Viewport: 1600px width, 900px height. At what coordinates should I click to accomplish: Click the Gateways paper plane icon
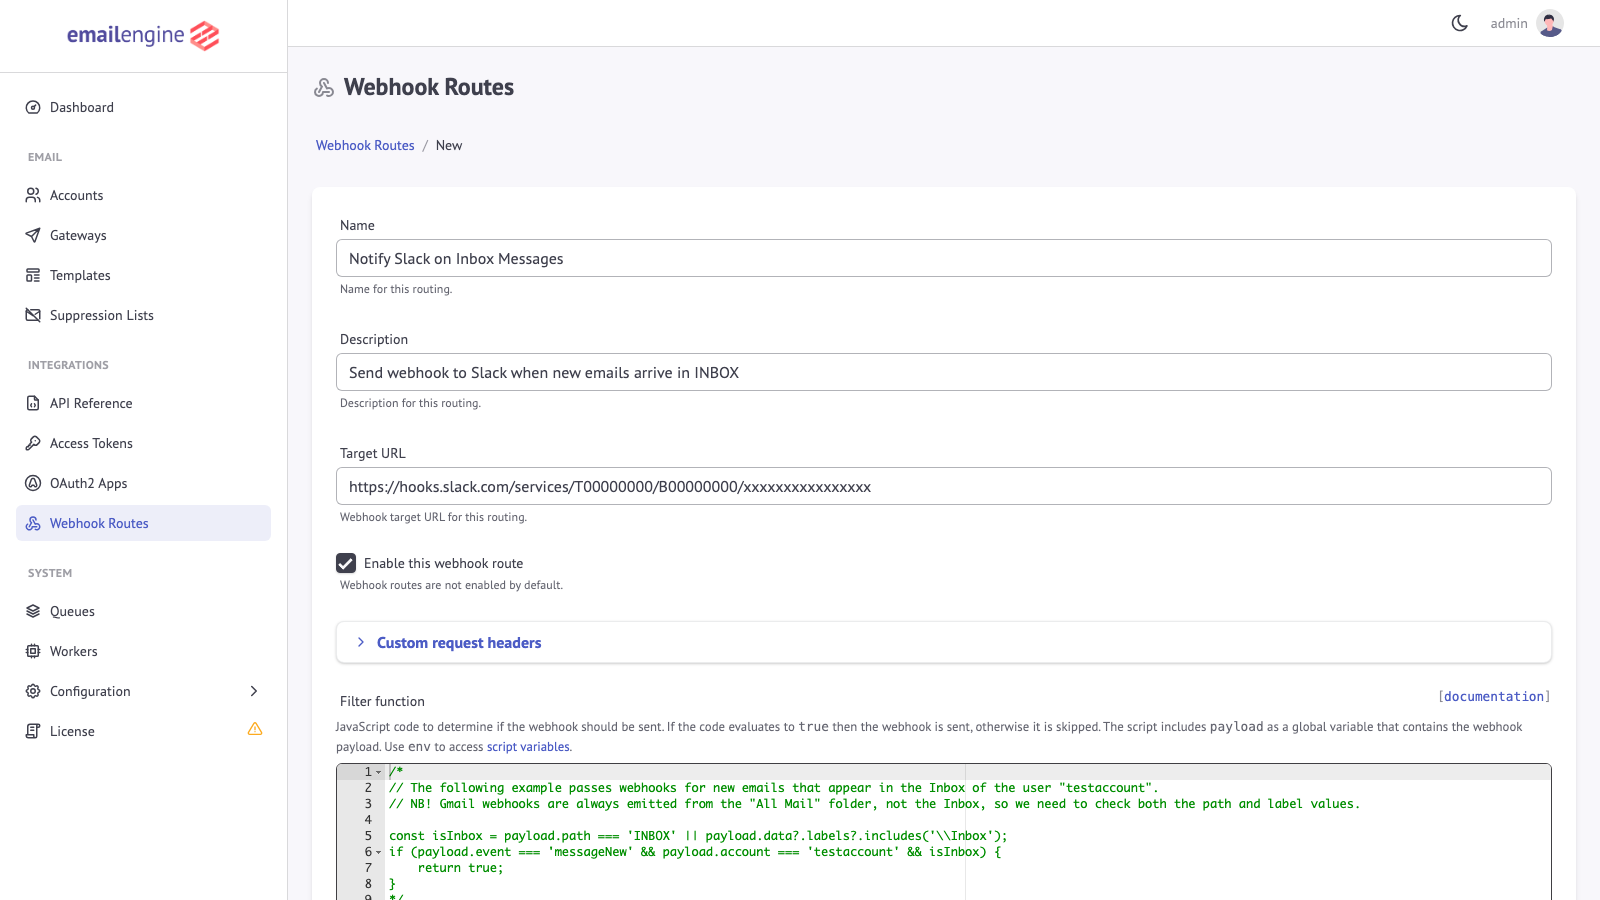pyautogui.click(x=33, y=235)
